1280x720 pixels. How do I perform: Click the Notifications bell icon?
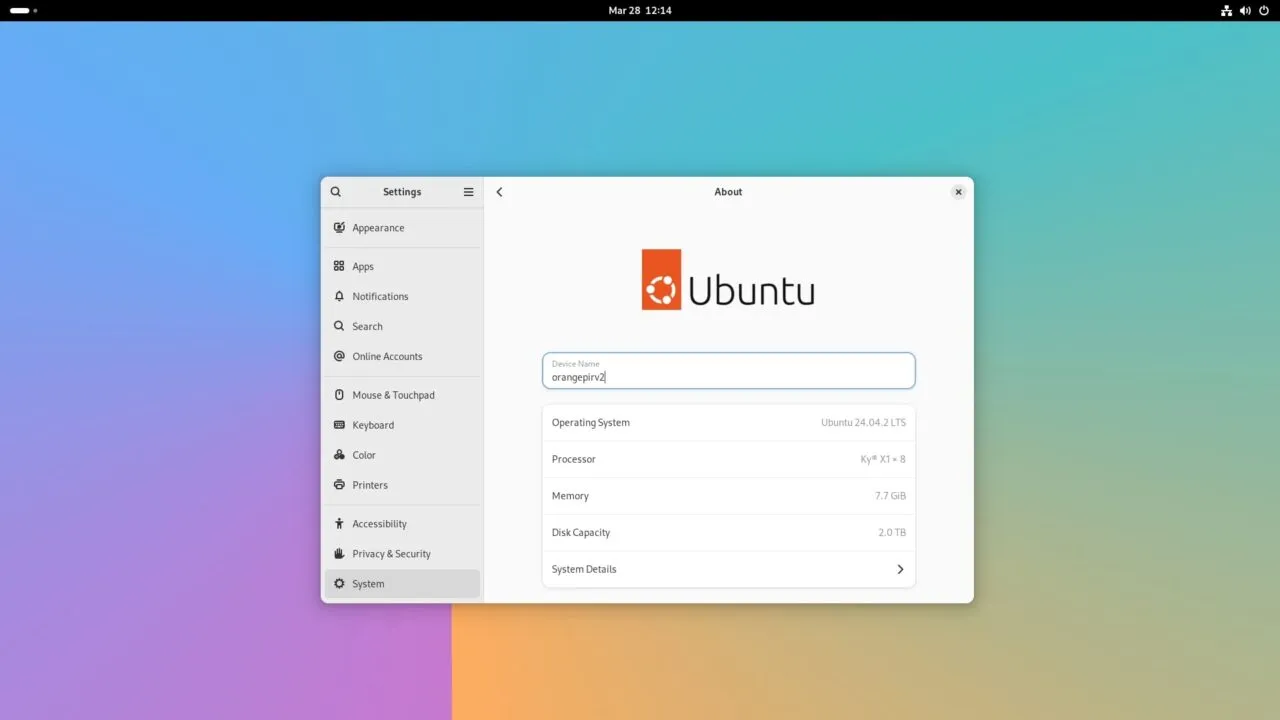click(x=339, y=297)
